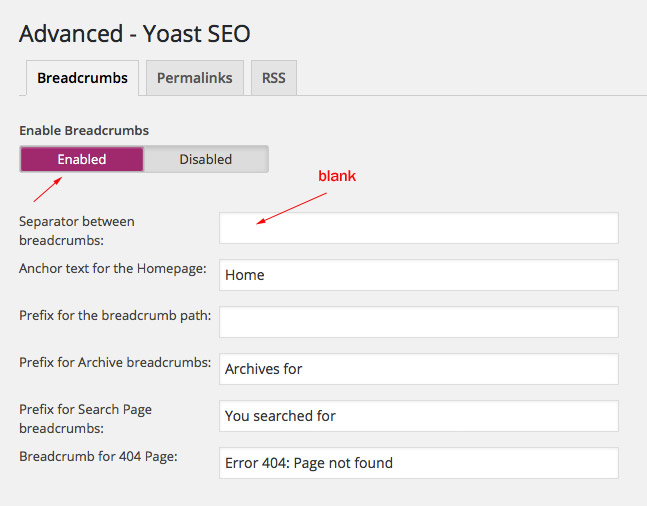Click the 'Advanced - Yoast SEO' page title
The width and height of the screenshot is (647, 506).
pyautogui.click(x=135, y=33)
